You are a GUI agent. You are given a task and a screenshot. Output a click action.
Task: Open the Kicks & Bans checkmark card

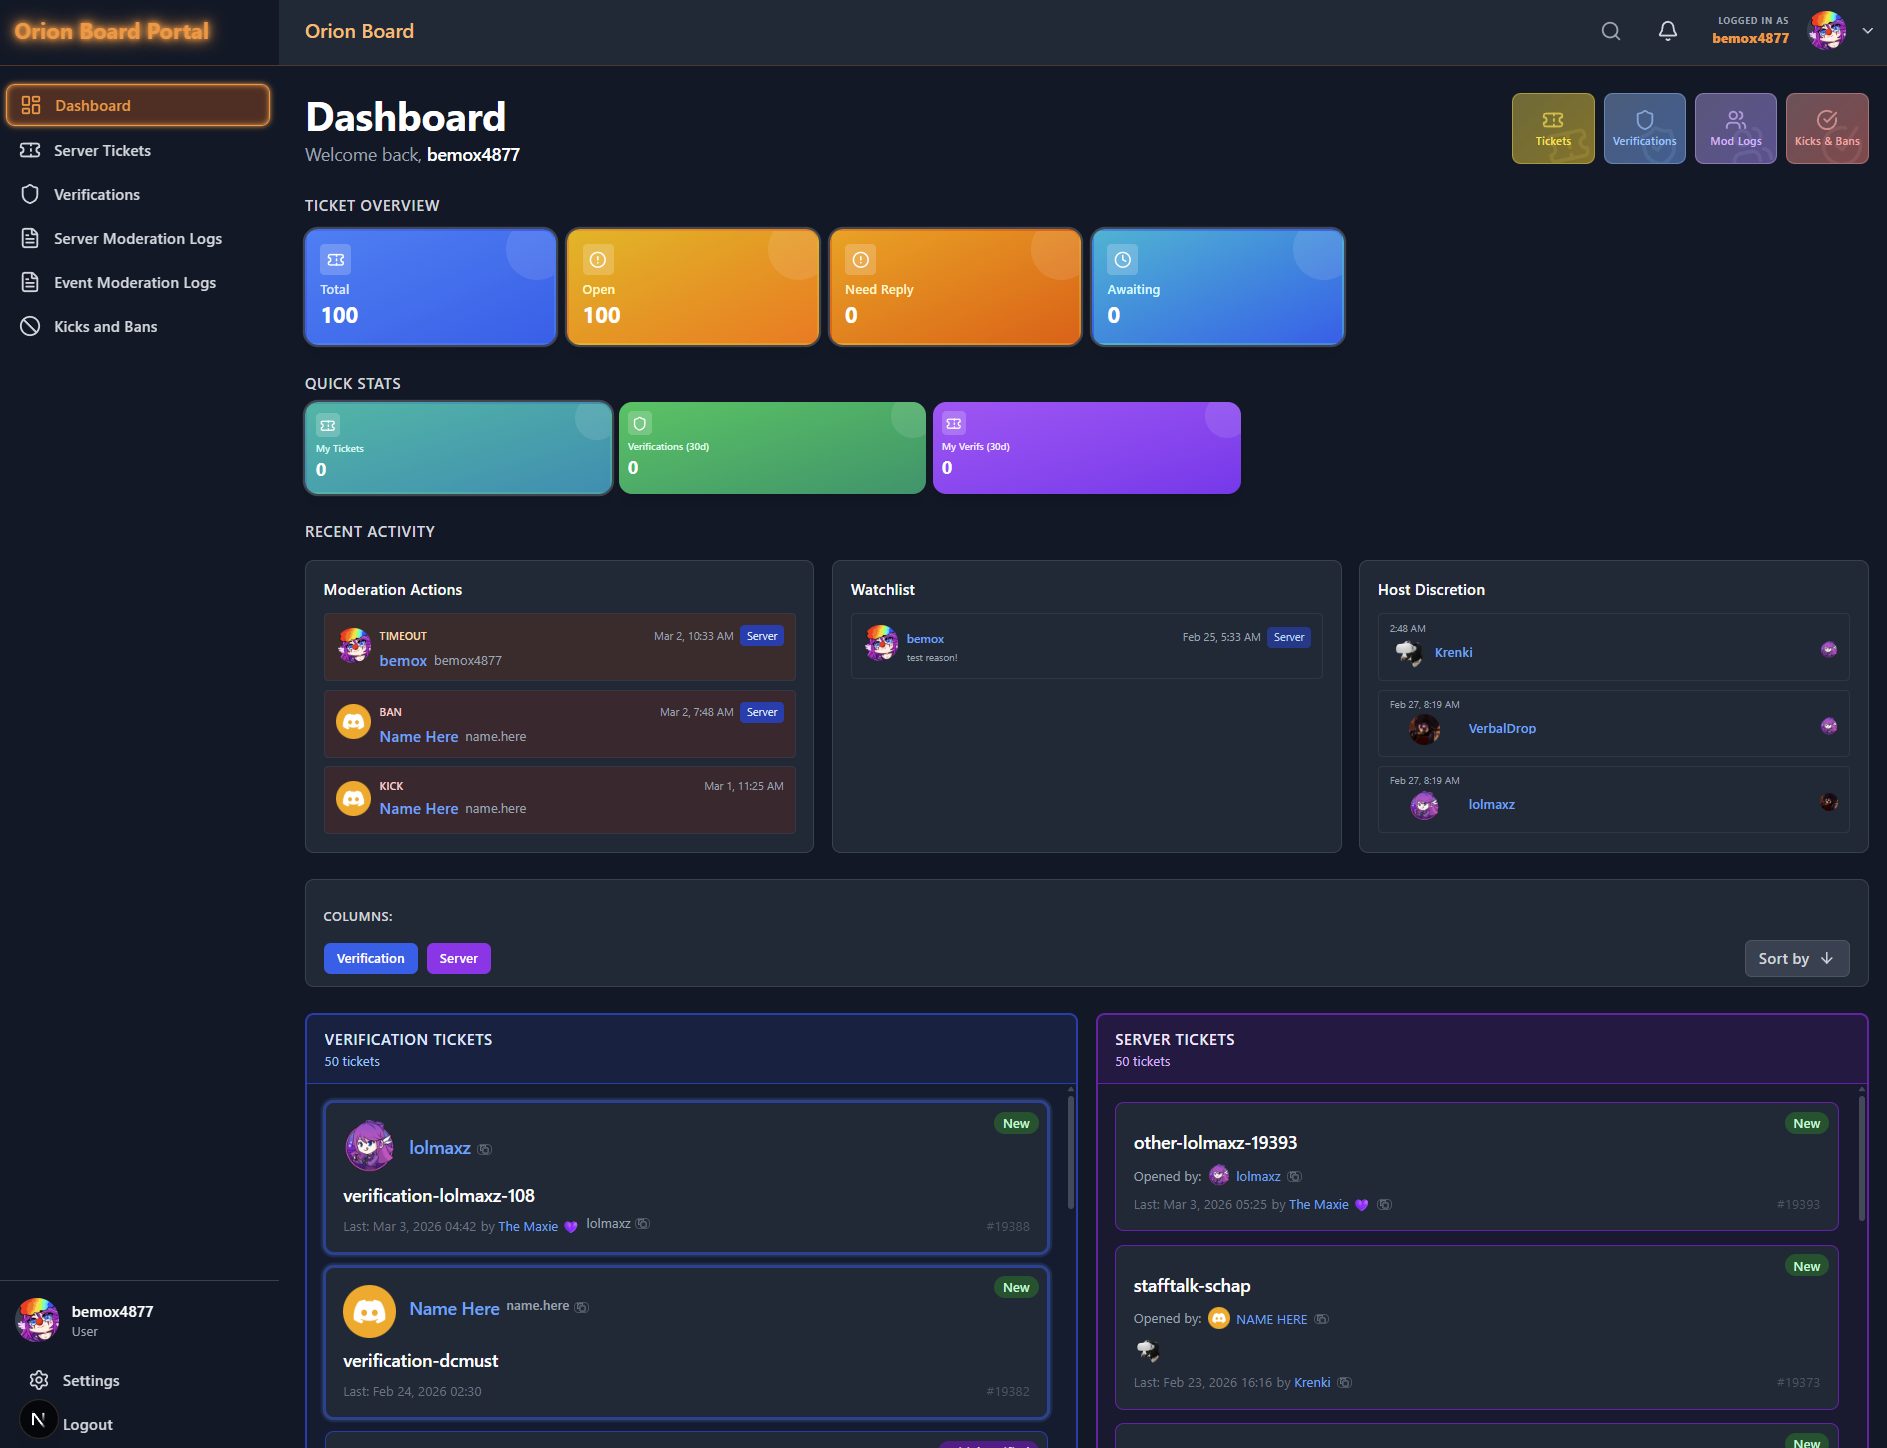click(x=1827, y=128)
